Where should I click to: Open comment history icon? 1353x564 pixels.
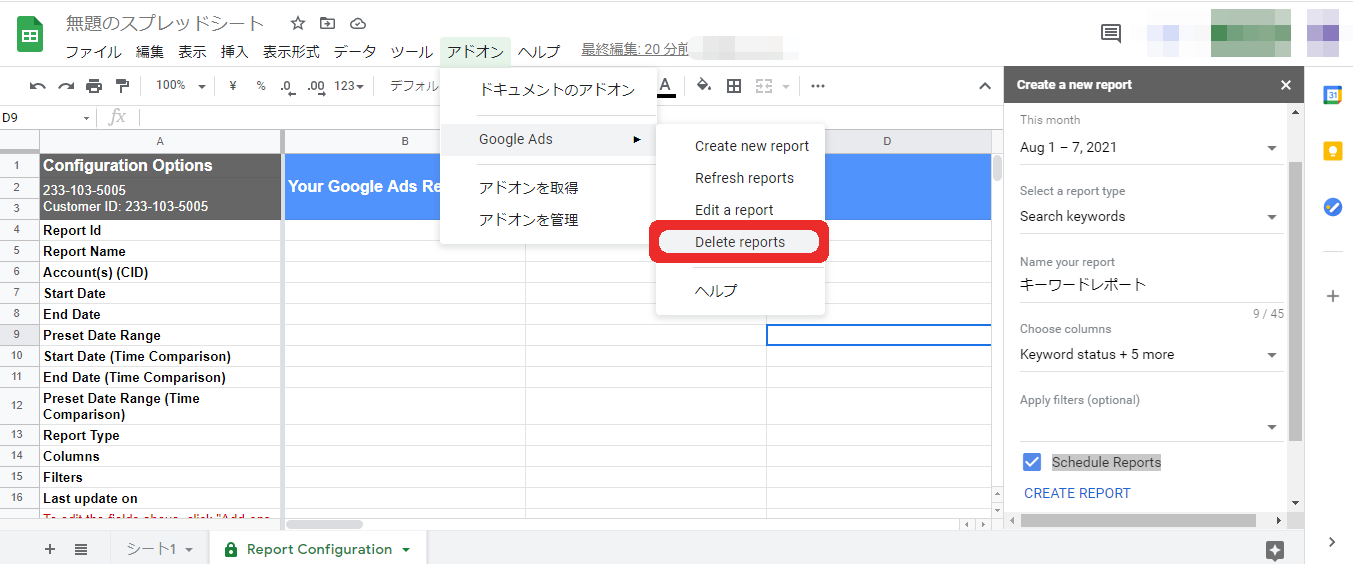1111,33
